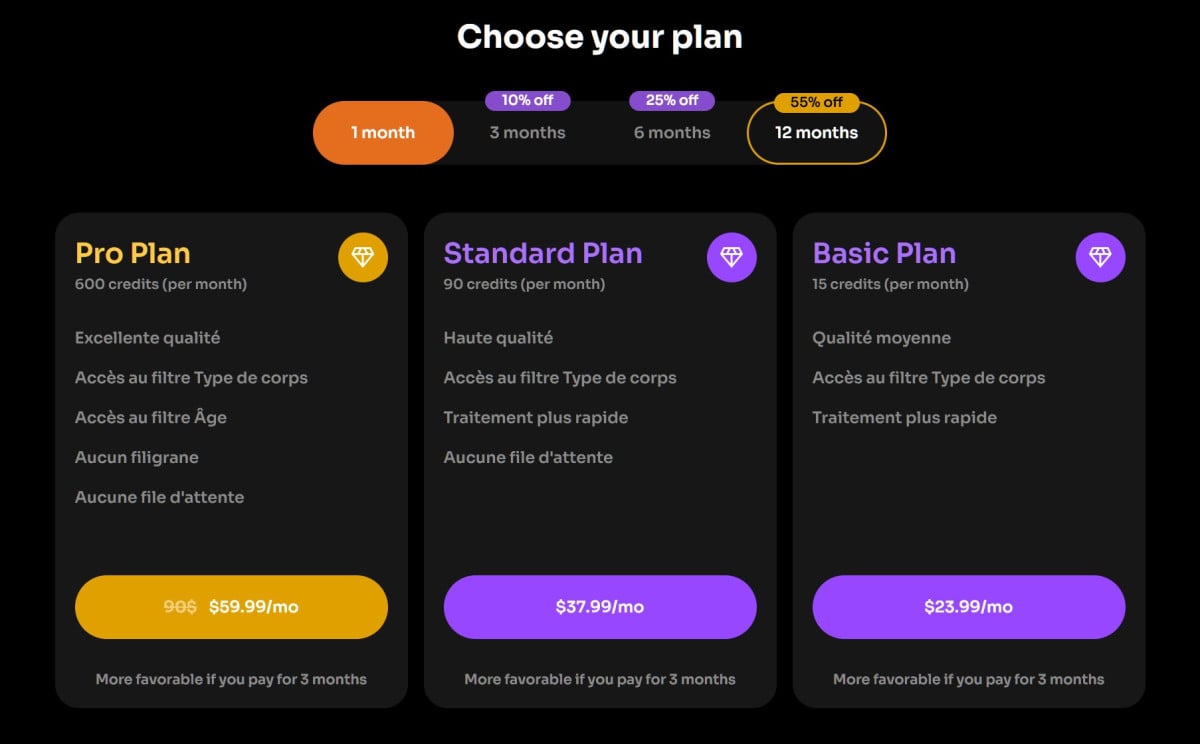The width and height of the screenshot is (1200, 744).
Task: Click the Standard Plan heading
Action: [x=543, y=253]
